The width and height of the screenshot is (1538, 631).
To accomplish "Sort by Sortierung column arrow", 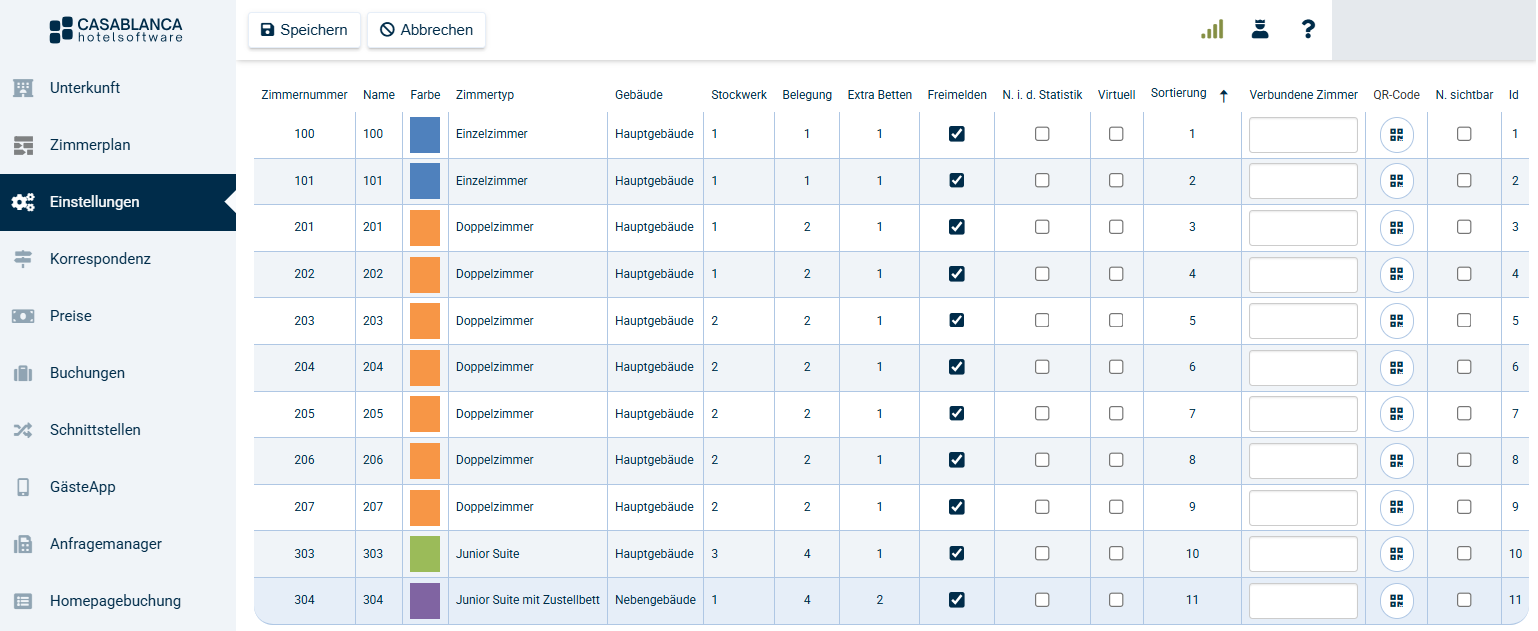I will pyautogui.click(x=1223, y=96).
